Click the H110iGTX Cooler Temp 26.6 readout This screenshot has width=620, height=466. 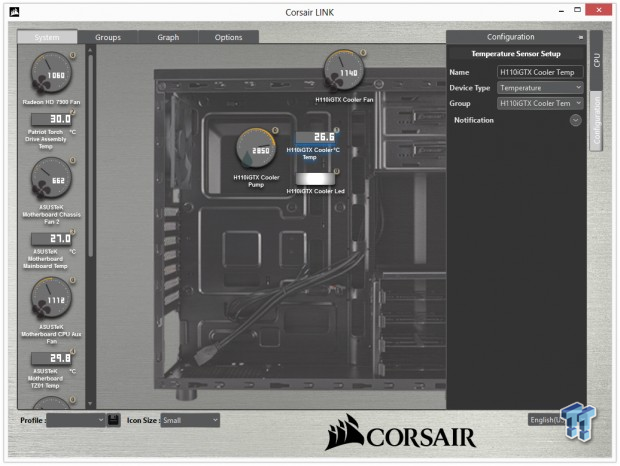316,137
